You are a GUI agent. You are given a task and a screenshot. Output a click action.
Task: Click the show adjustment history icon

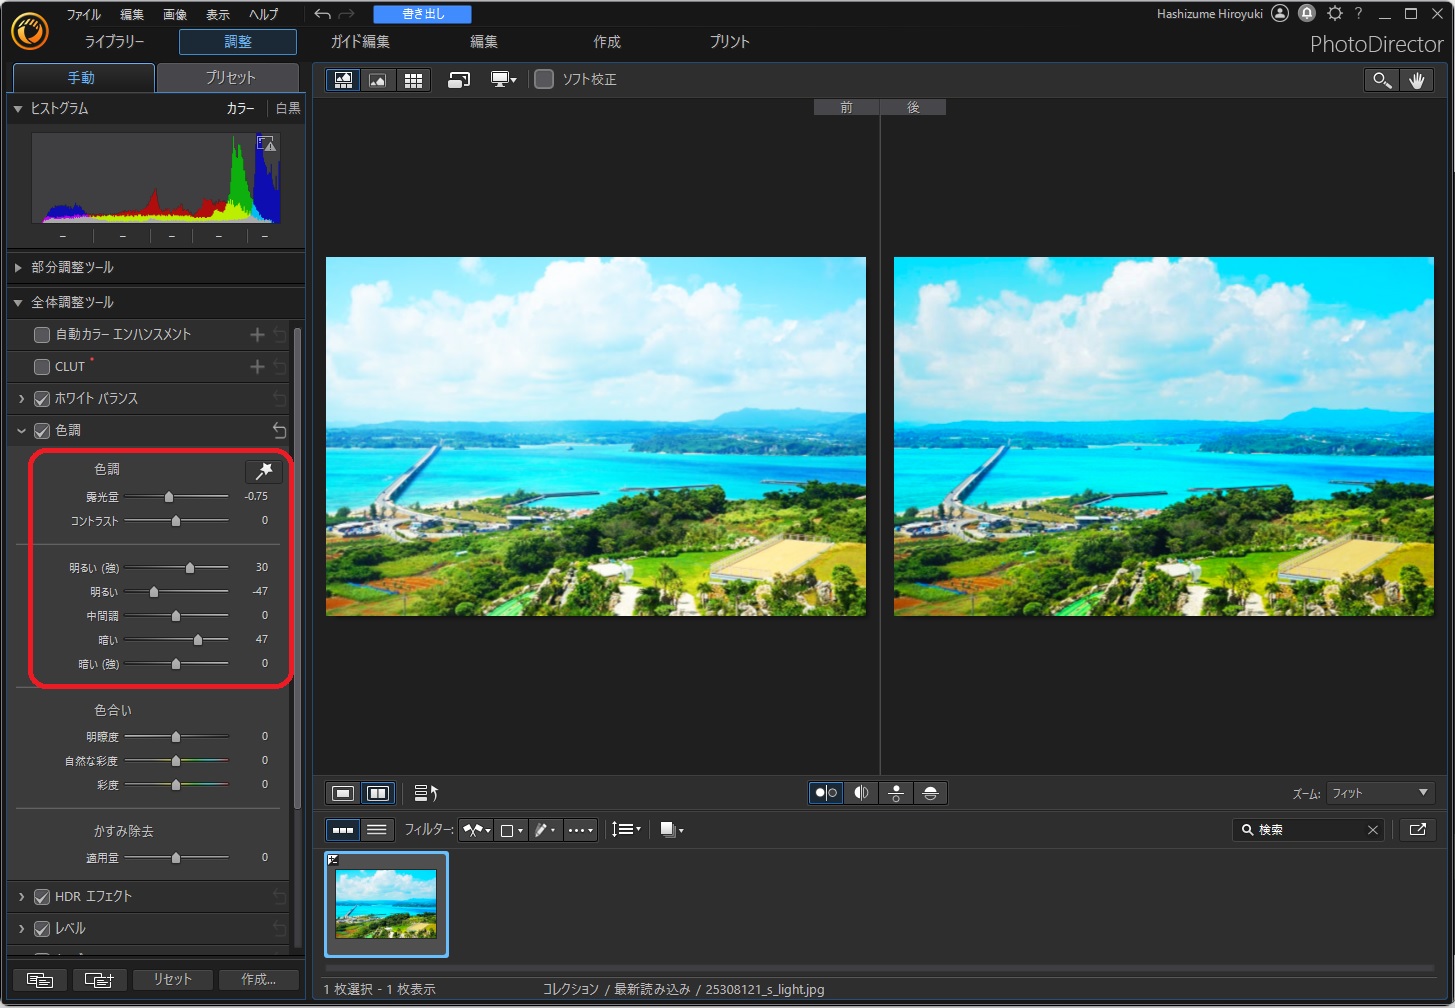pyautogui.click(x=426, y=793)
